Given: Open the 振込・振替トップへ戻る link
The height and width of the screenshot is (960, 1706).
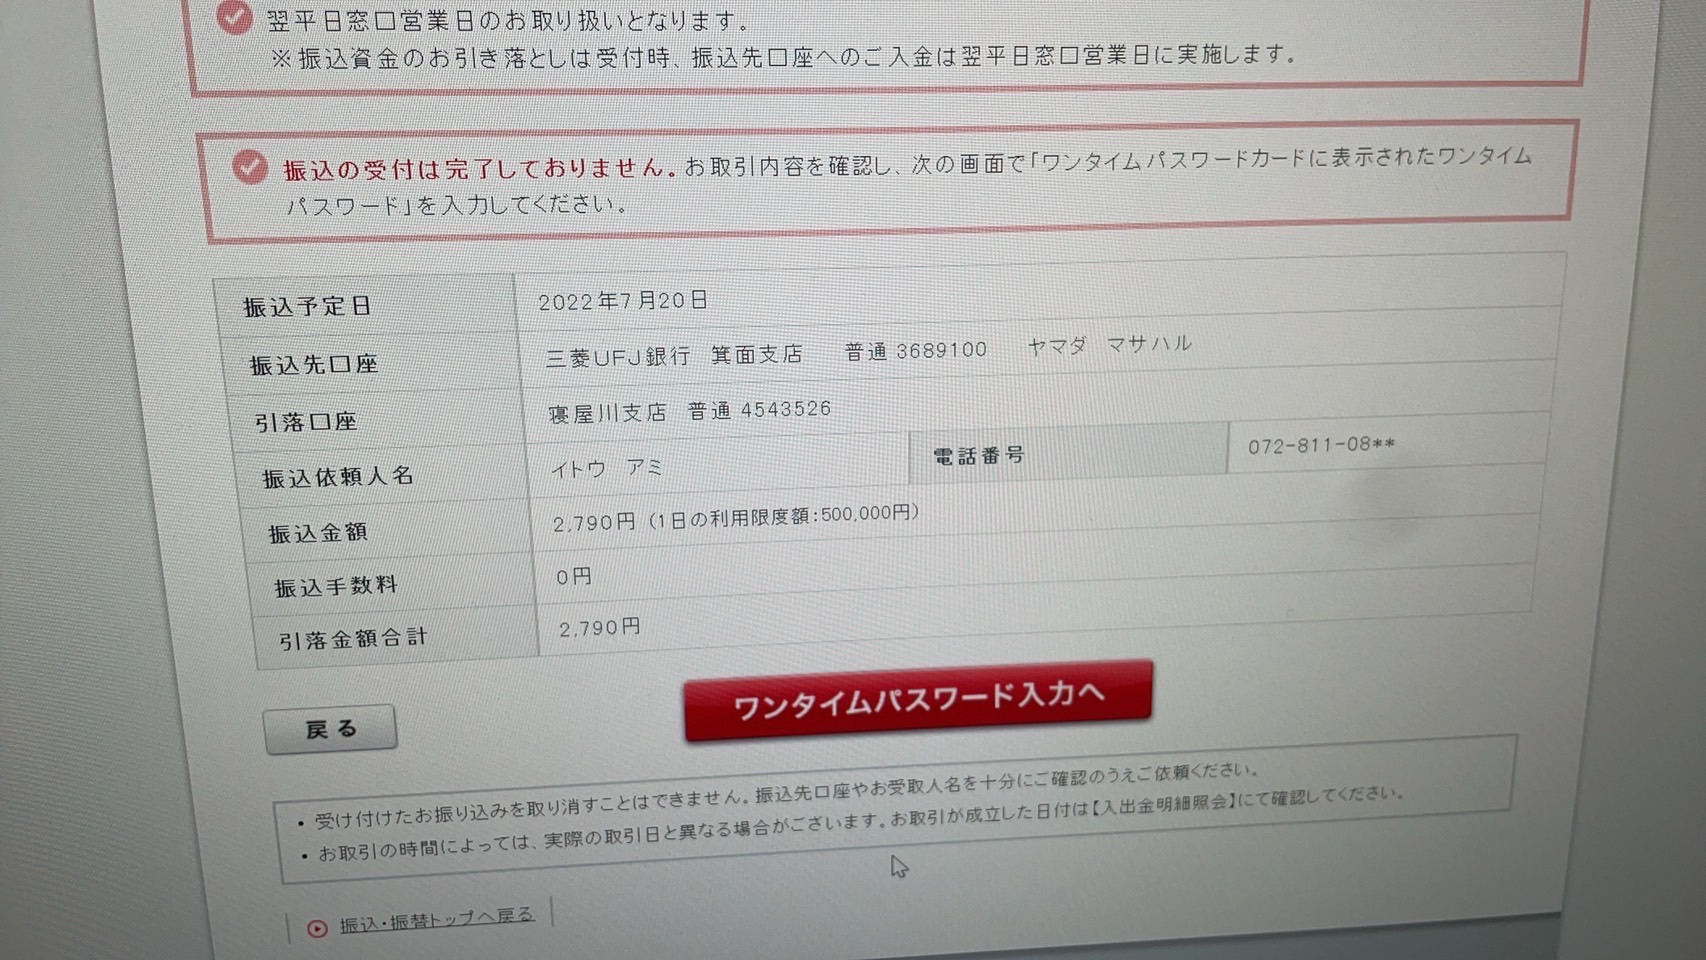Looking at the screenshot, I should (x=437, y=920).
